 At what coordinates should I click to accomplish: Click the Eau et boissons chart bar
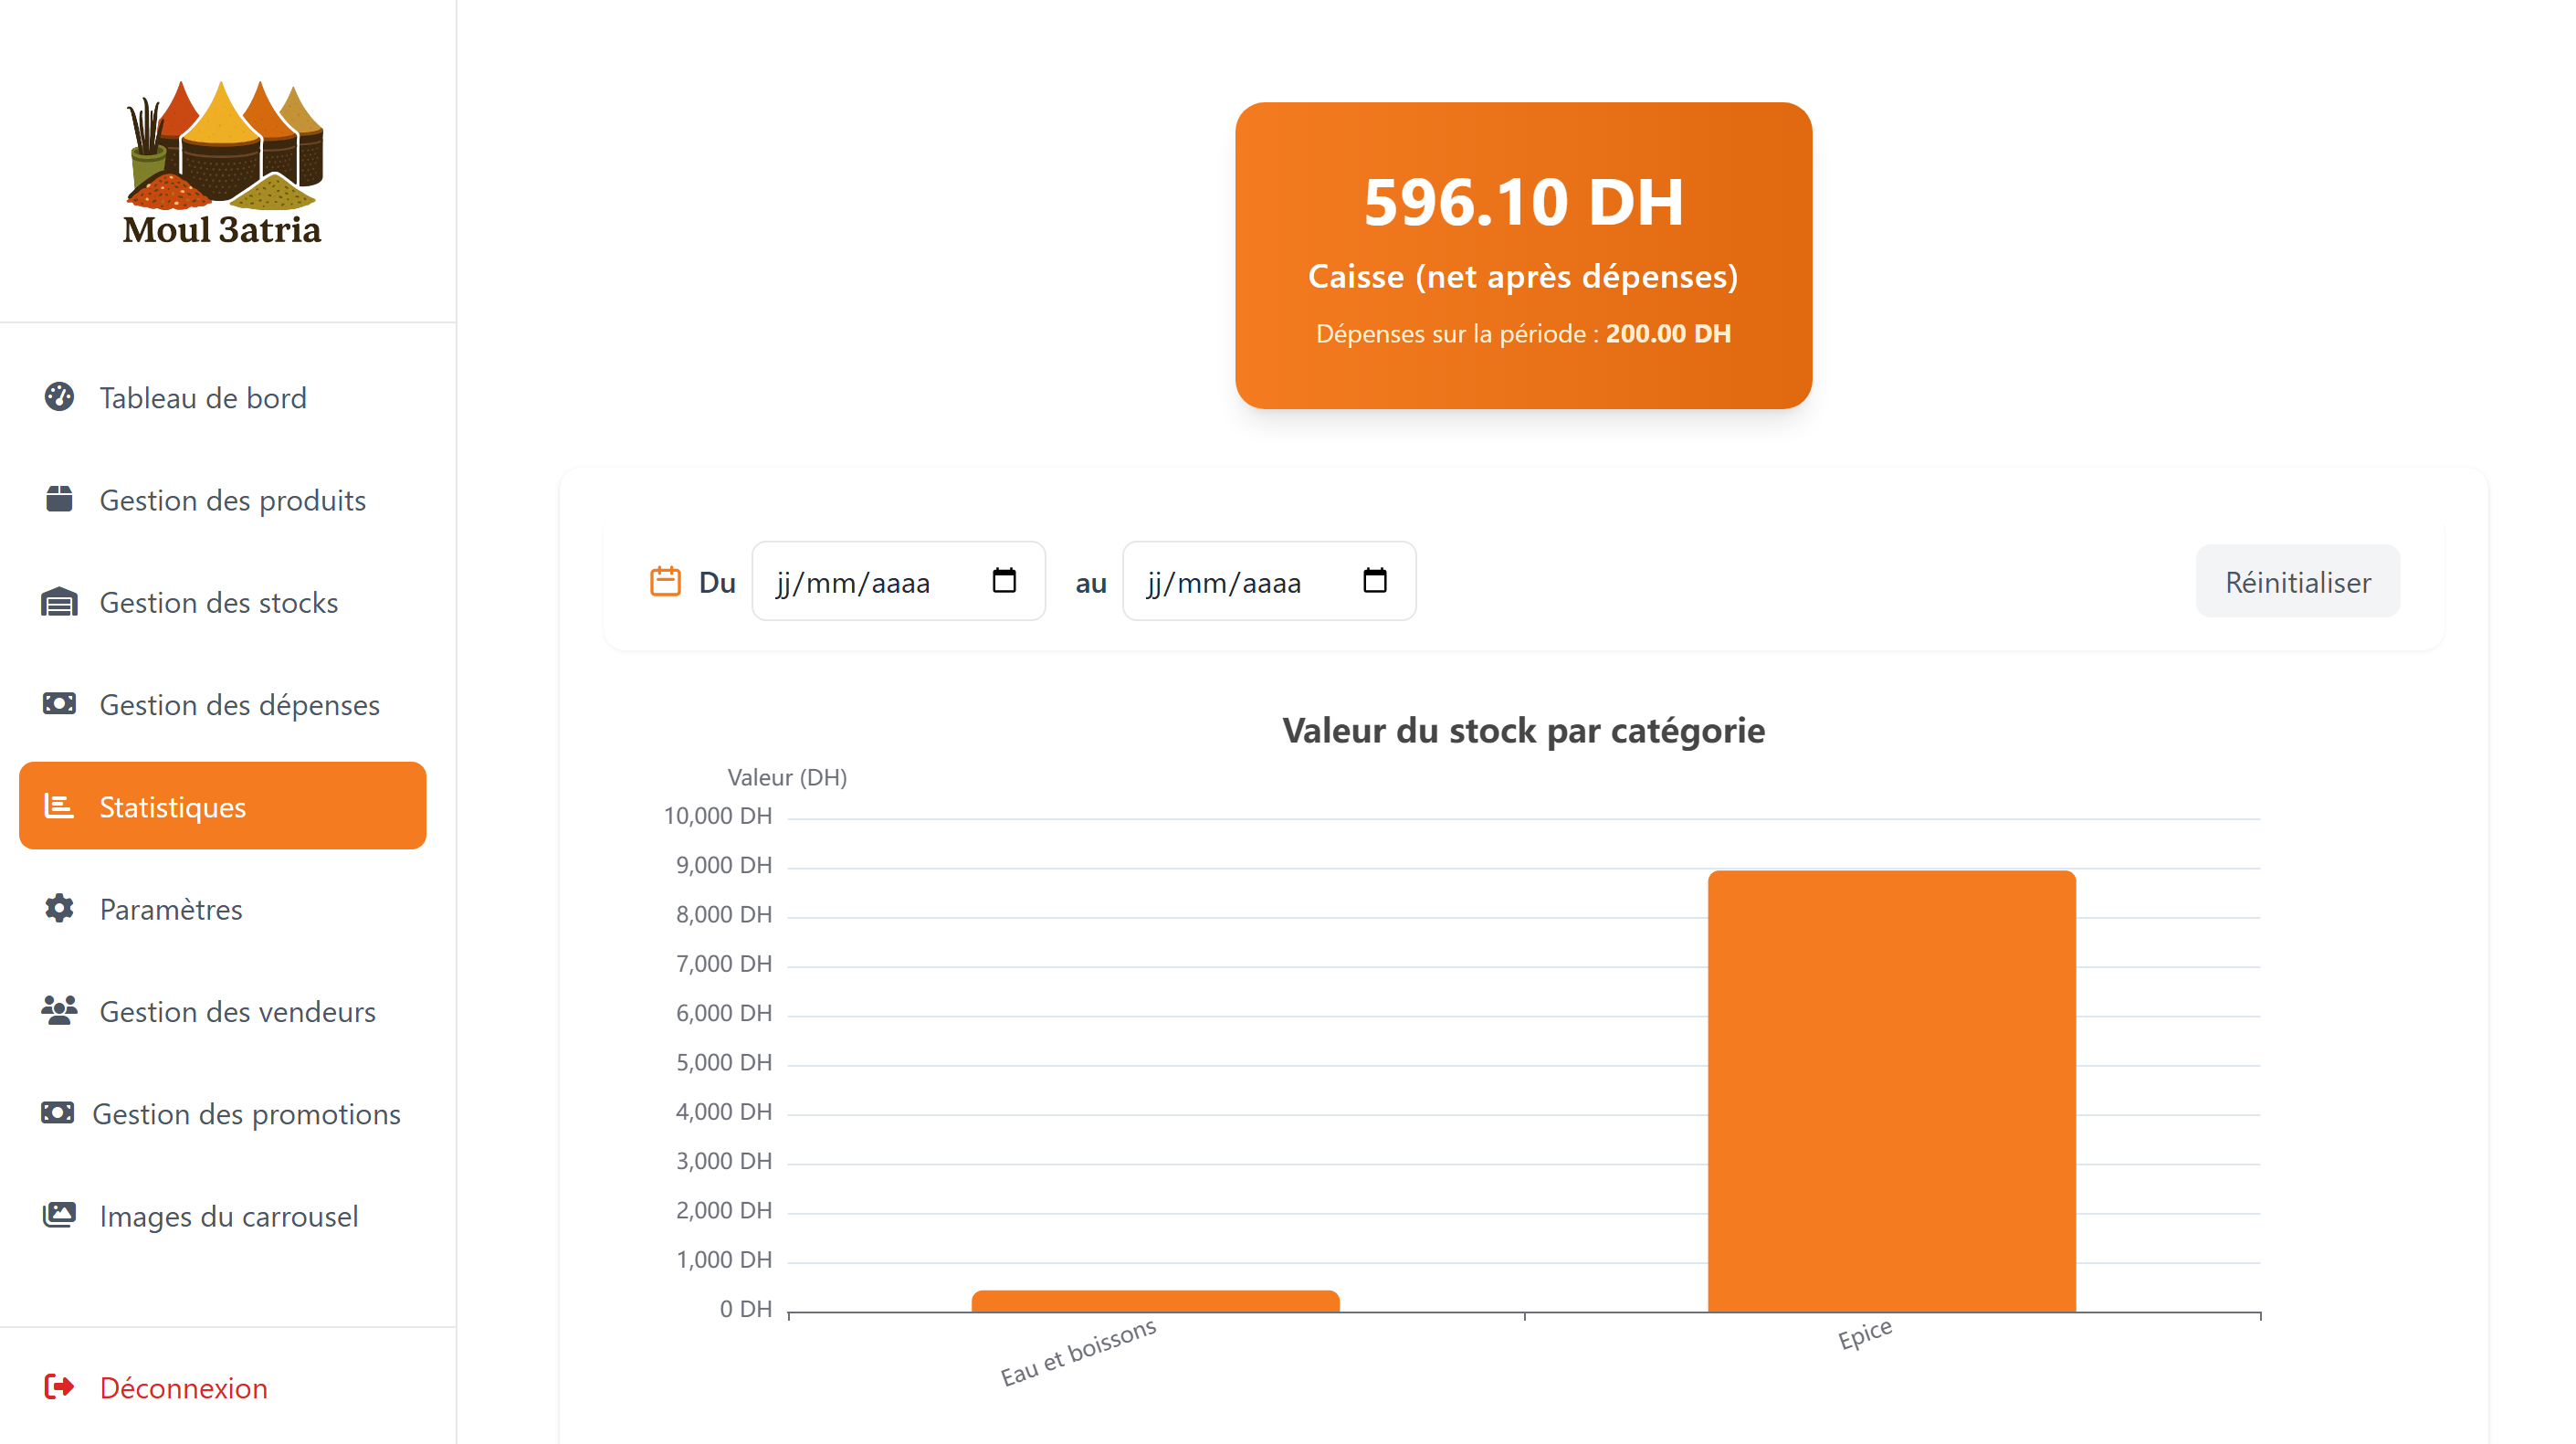click(1154, 1300)
